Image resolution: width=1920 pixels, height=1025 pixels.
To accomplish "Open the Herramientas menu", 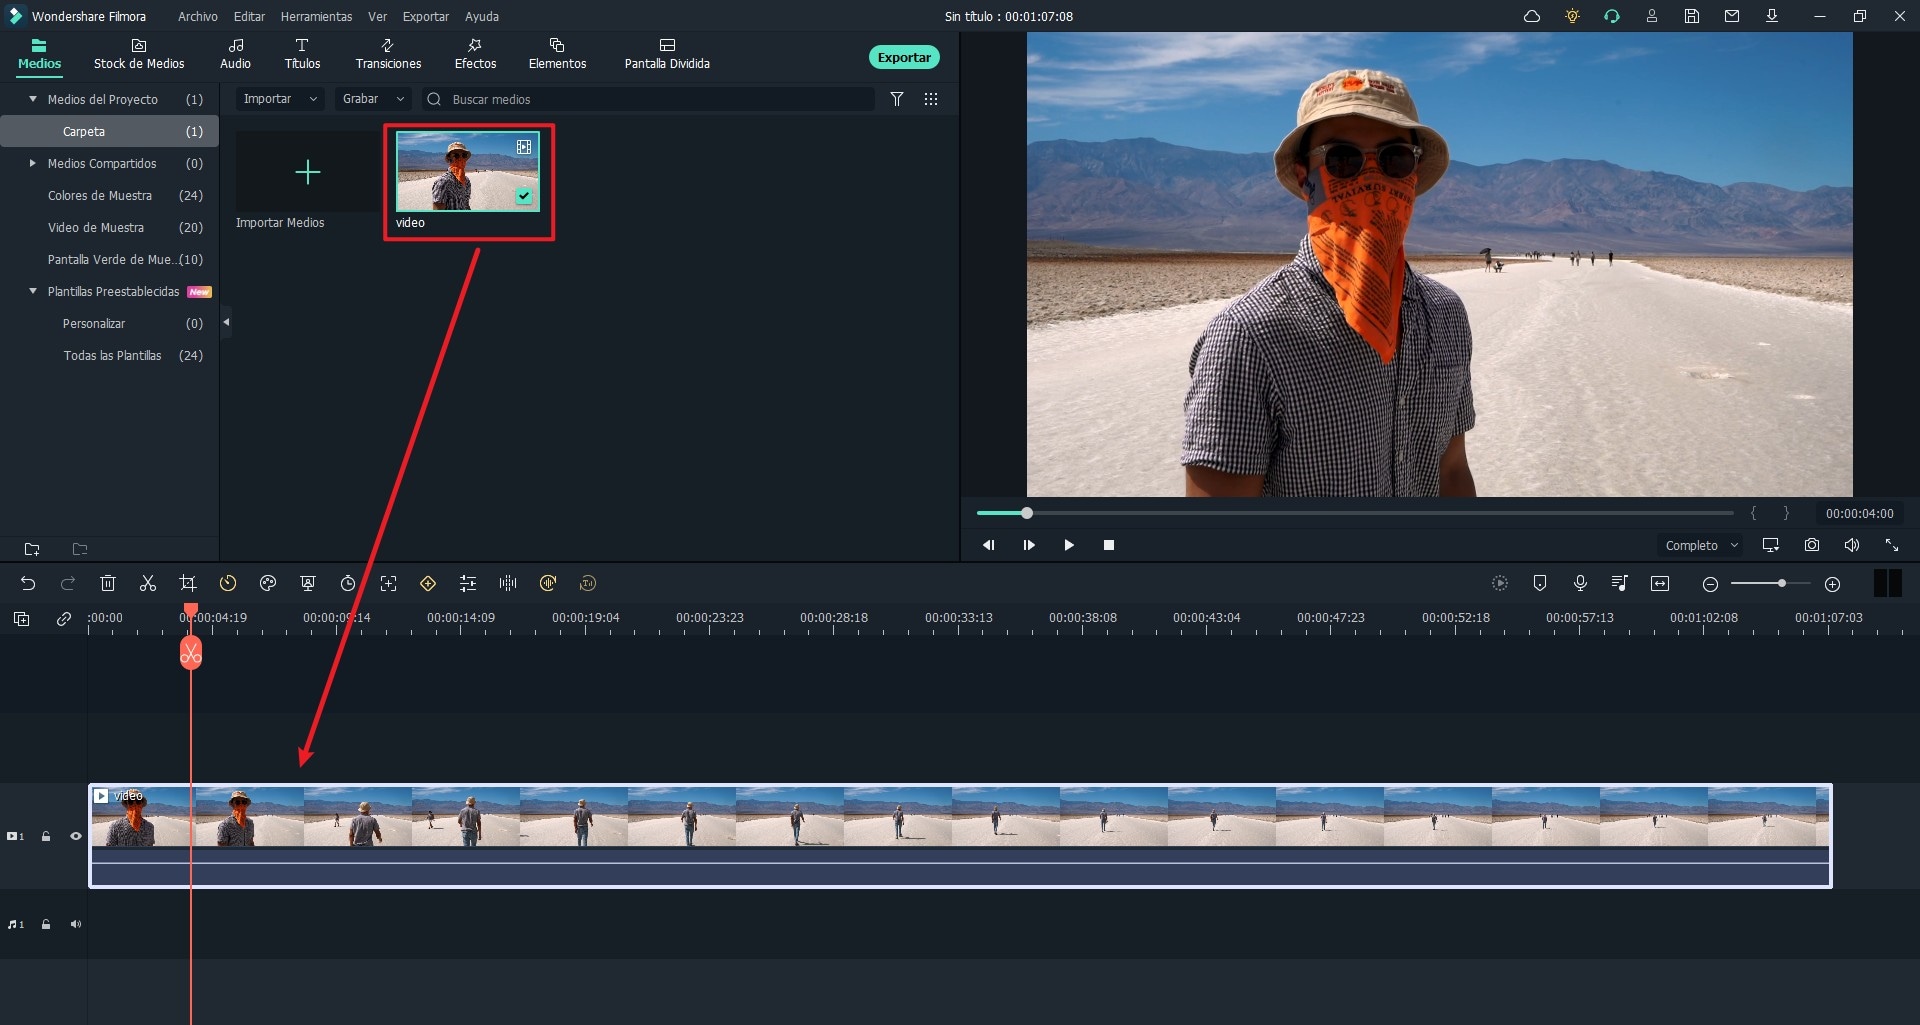I will tap(316, 16).
